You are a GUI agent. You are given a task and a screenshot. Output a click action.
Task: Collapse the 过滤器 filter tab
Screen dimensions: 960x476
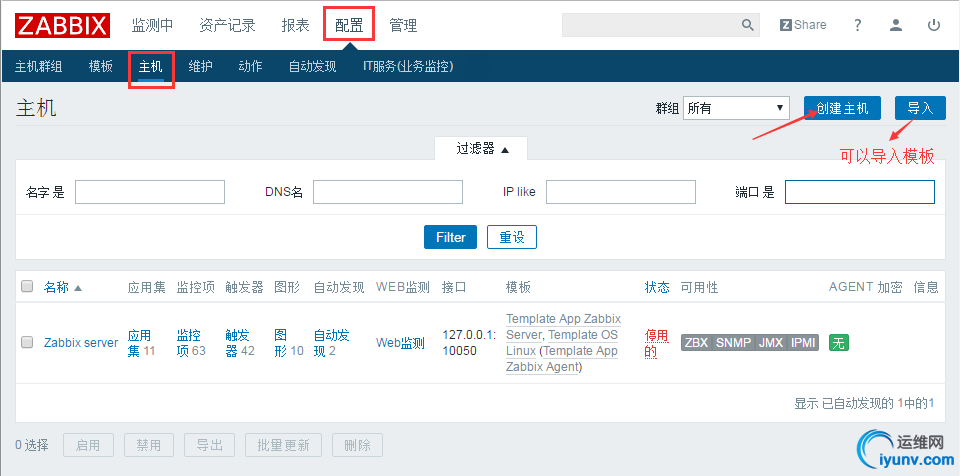click(481, 149)
